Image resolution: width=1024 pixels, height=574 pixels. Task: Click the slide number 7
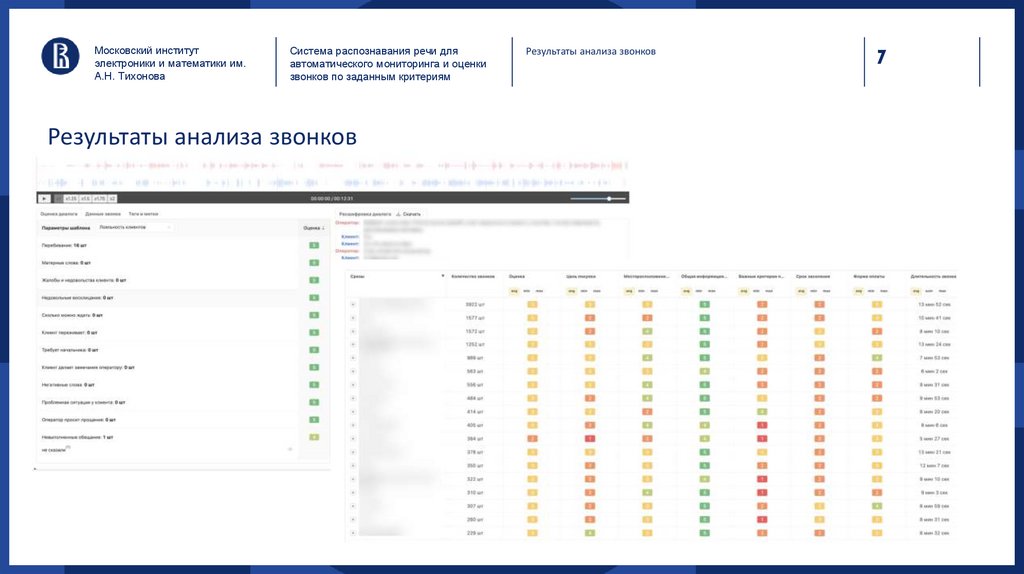(881, 57)
